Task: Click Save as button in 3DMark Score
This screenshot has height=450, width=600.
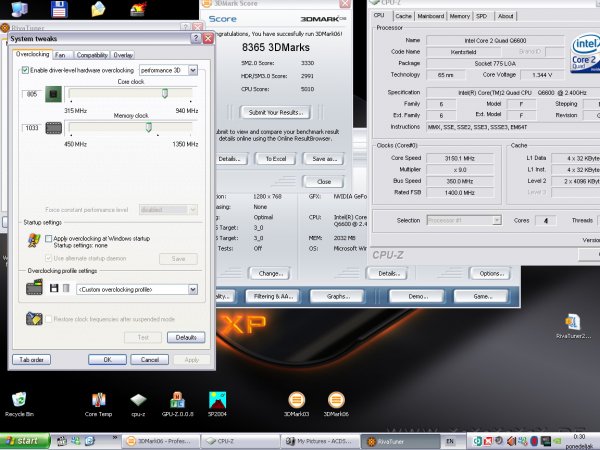Action: pos(324,159)
